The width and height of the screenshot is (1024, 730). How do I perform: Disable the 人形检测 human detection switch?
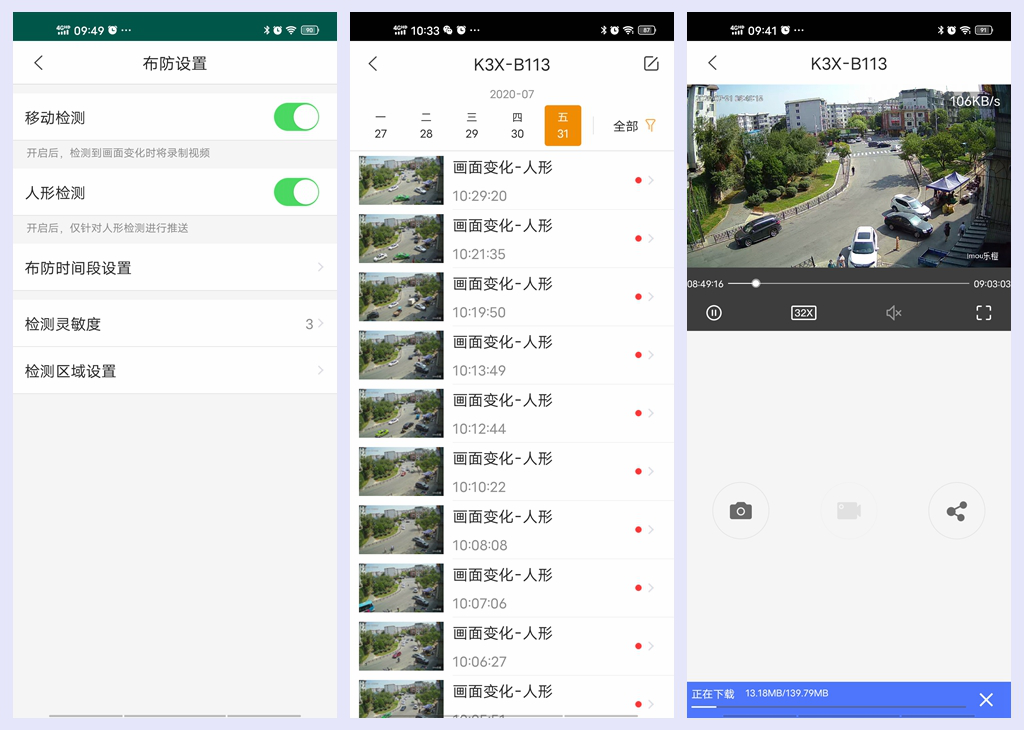click(296, 190)
